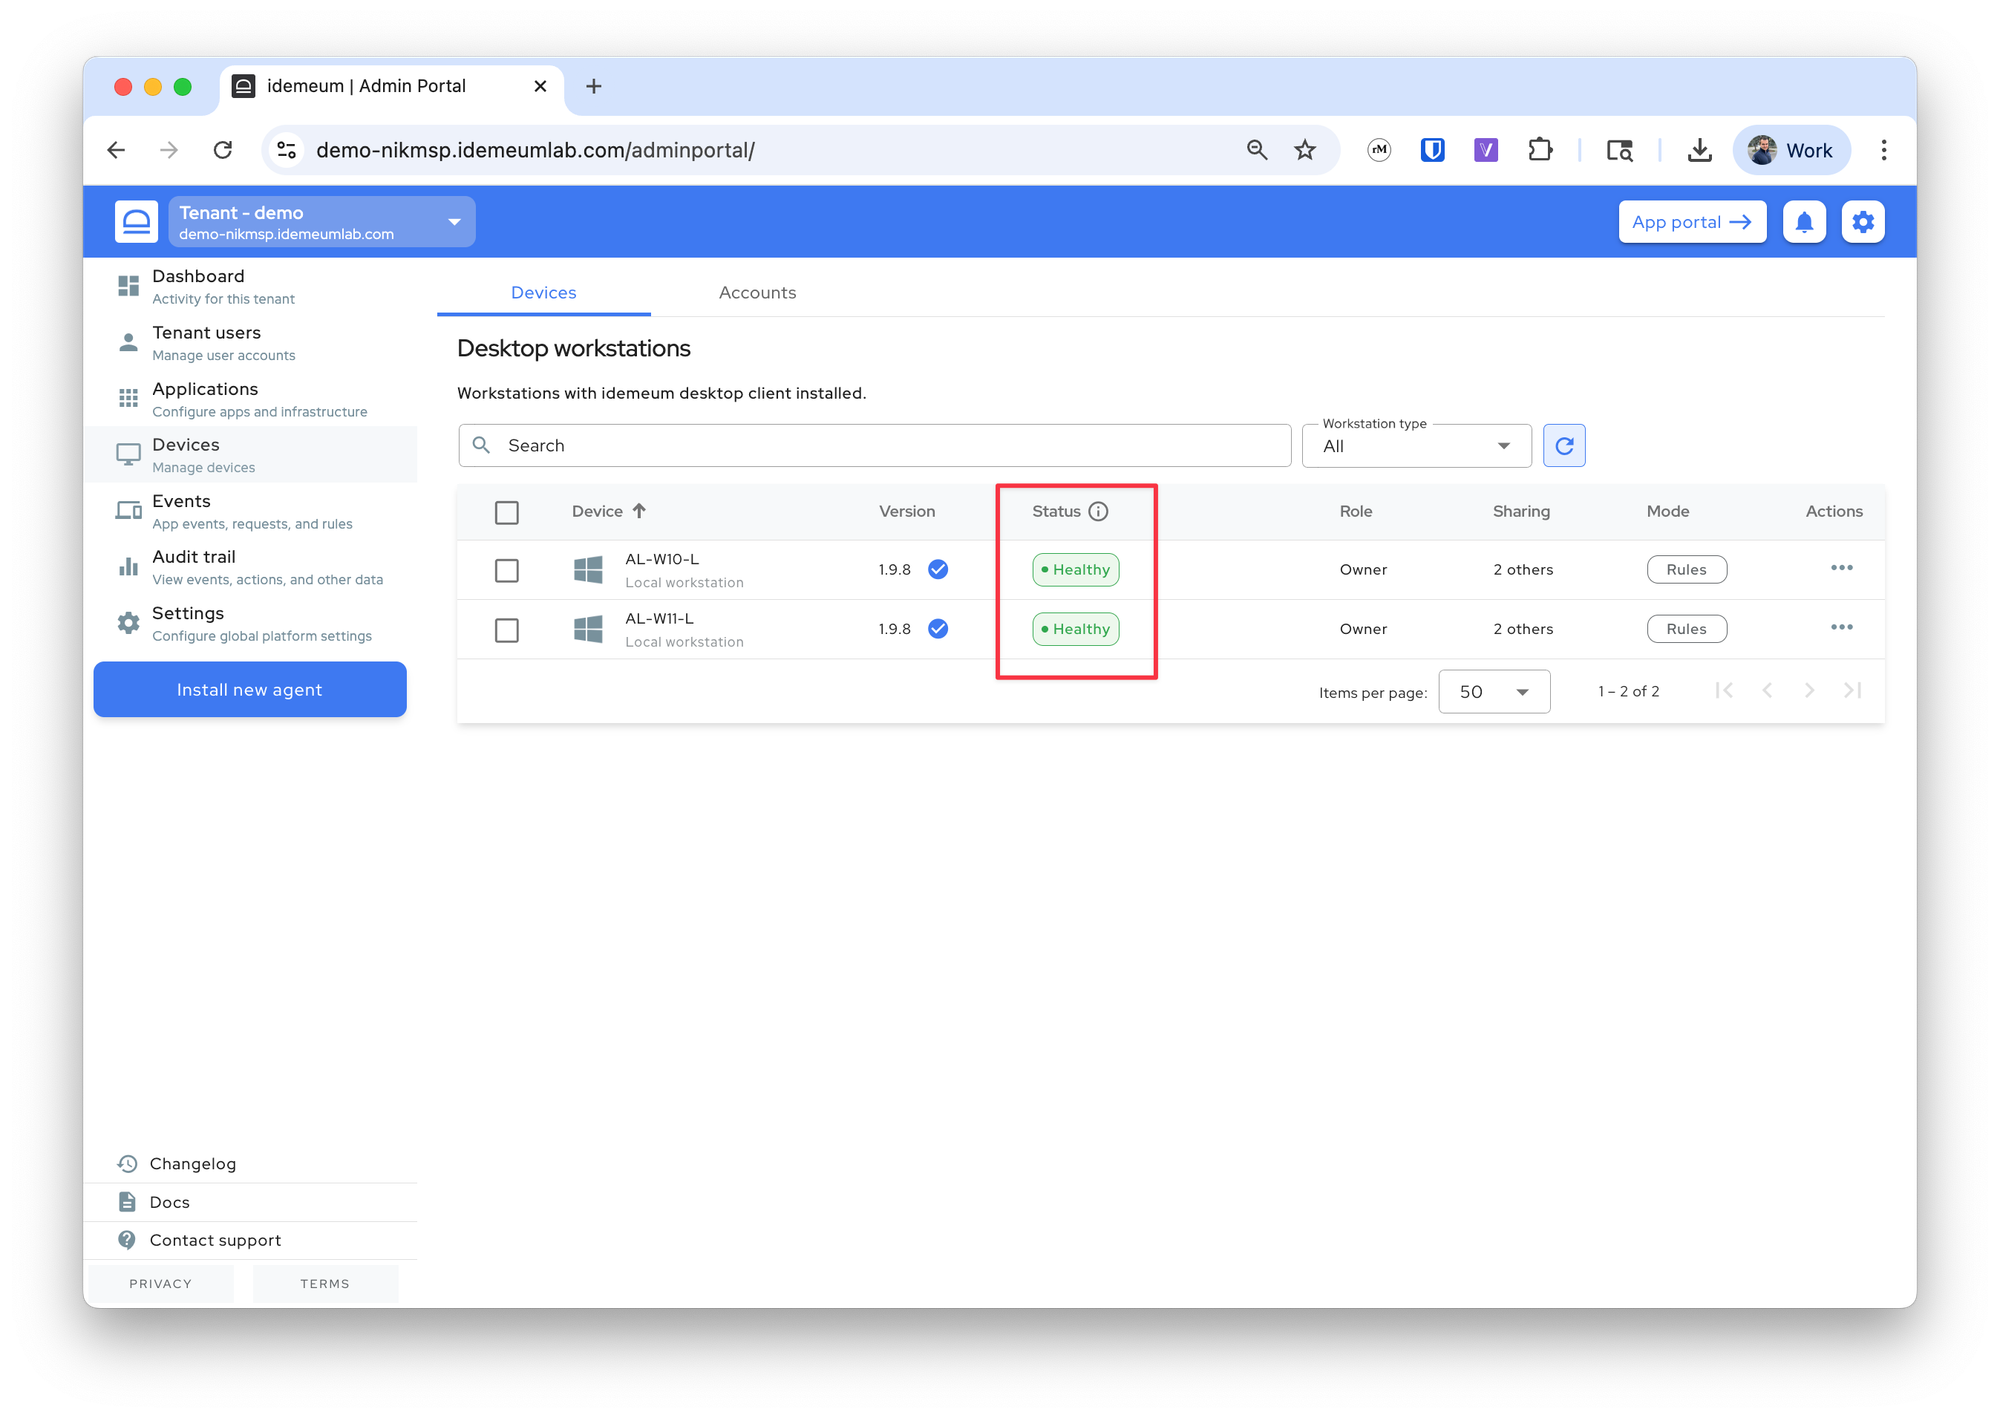Image resolution: width=2000 pixels, height=1418 pixels.
Task: Refresh the workstations list
Action: [1564, 446]
